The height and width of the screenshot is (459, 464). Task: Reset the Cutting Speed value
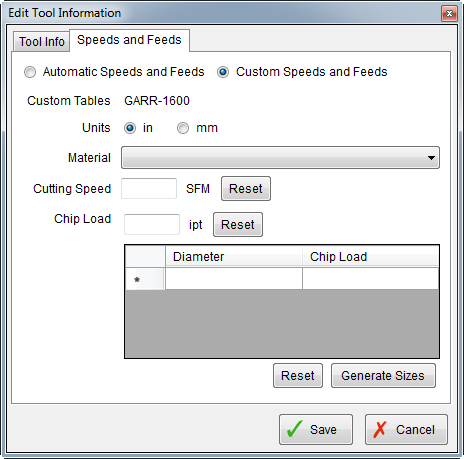point(246,189)
